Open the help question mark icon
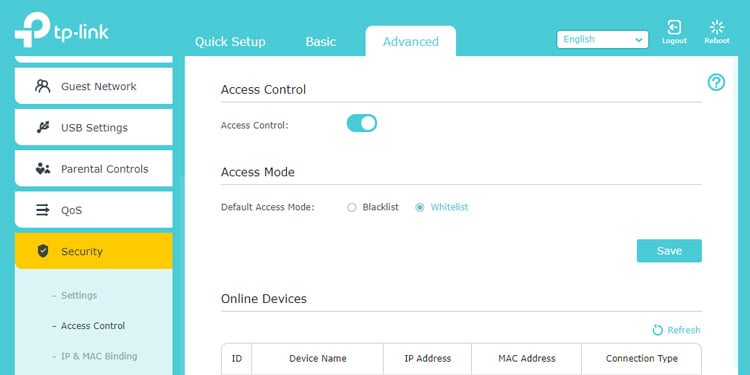The image size is (750, 375). coord(716,82)
